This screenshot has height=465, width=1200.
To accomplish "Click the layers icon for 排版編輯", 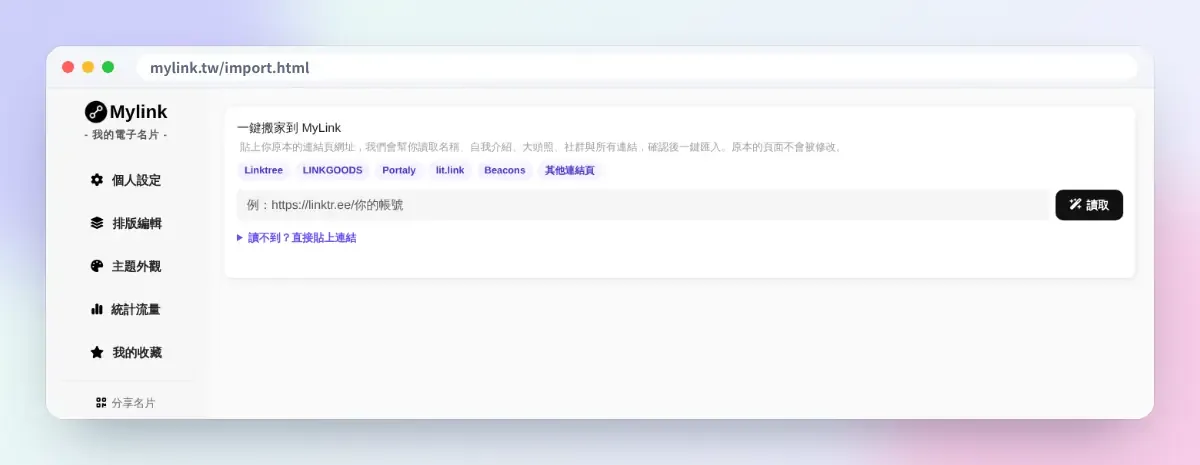I will (x=97, y=223).
